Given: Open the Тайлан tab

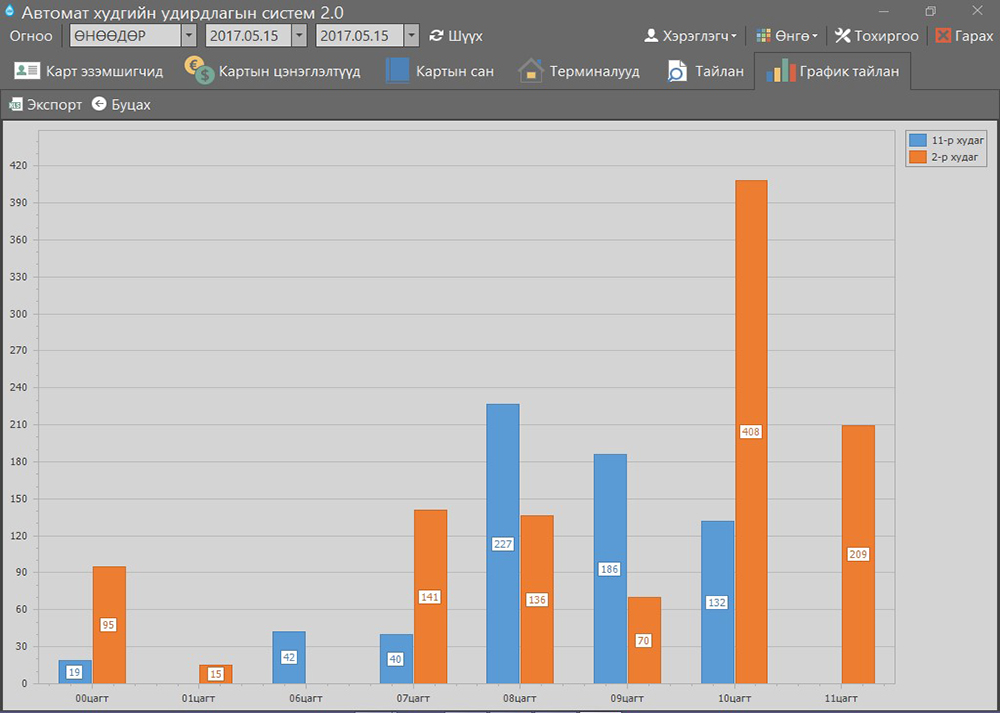Looking at the screenshot, I should 705,71.
